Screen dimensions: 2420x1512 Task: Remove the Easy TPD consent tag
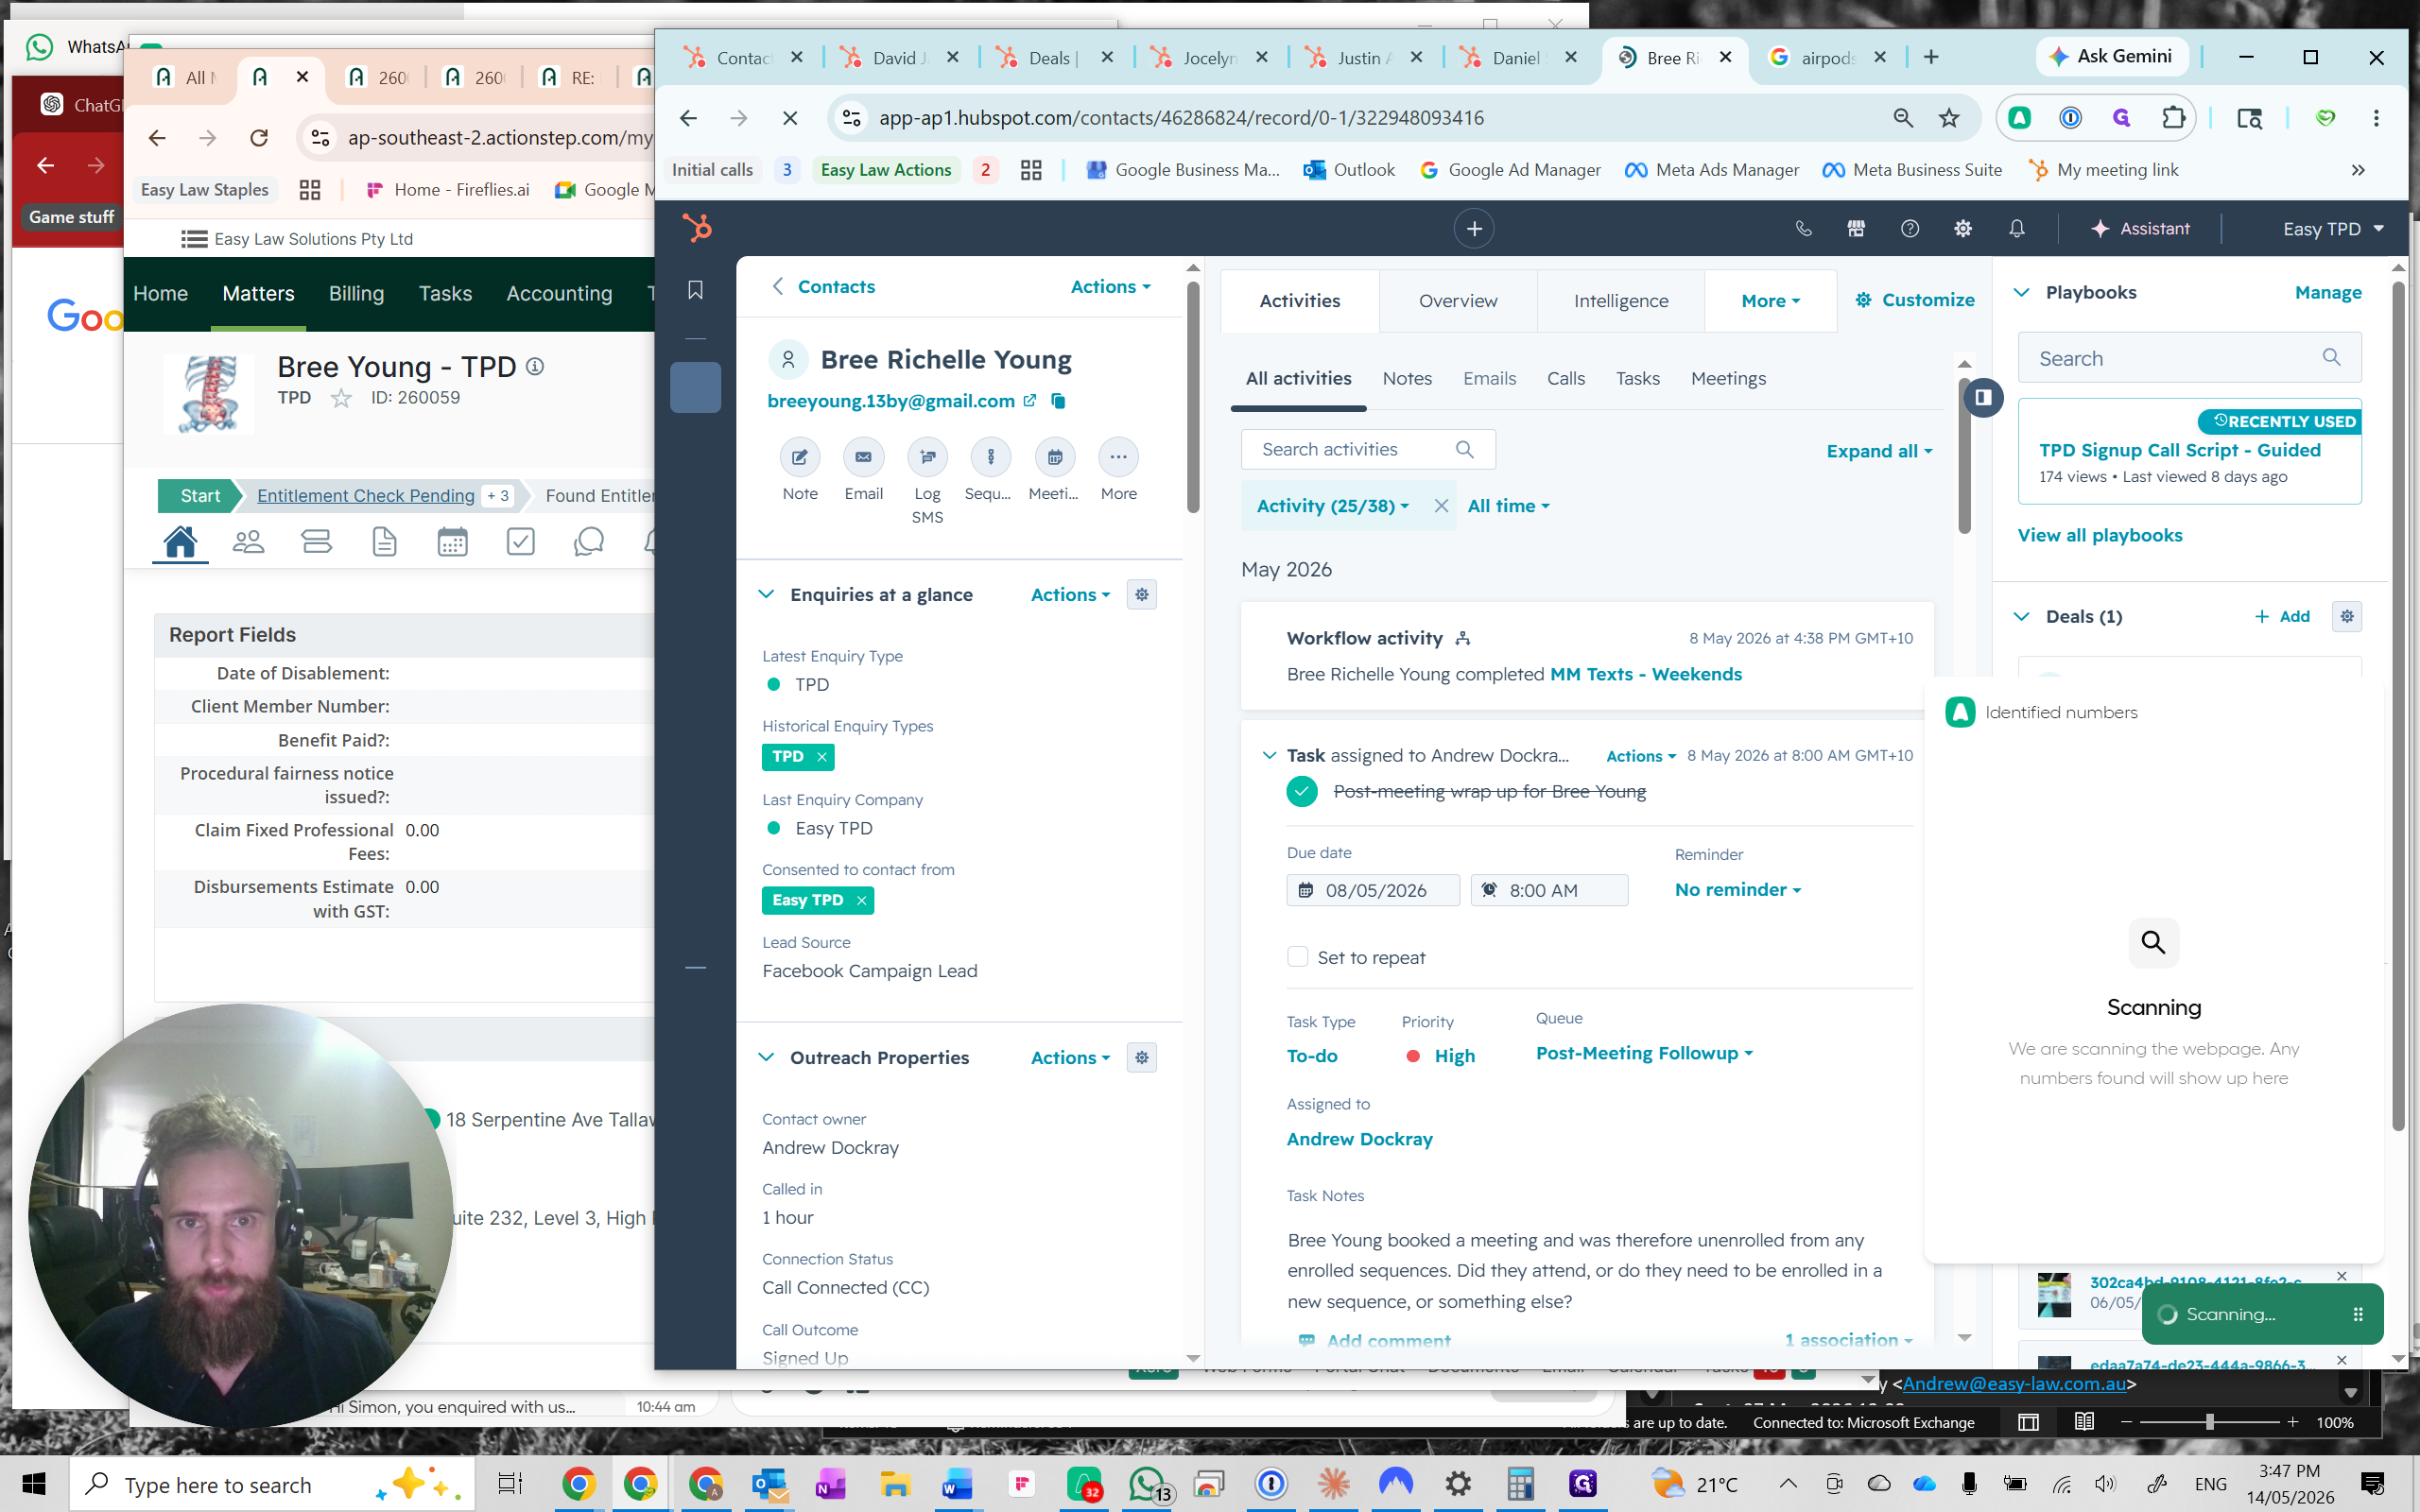pyautogui.click(x=861, y=900)
